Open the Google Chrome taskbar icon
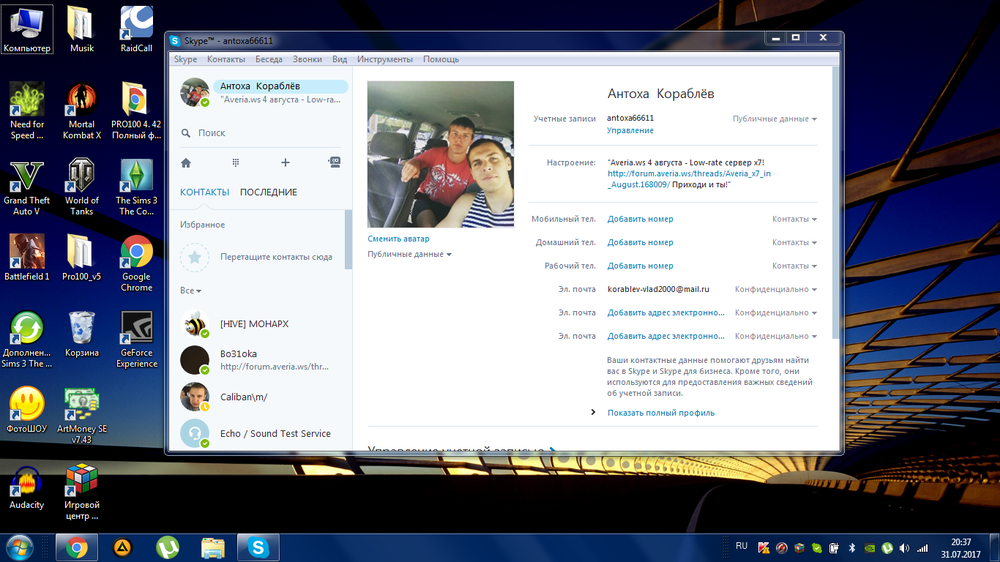 click(77, 547)
